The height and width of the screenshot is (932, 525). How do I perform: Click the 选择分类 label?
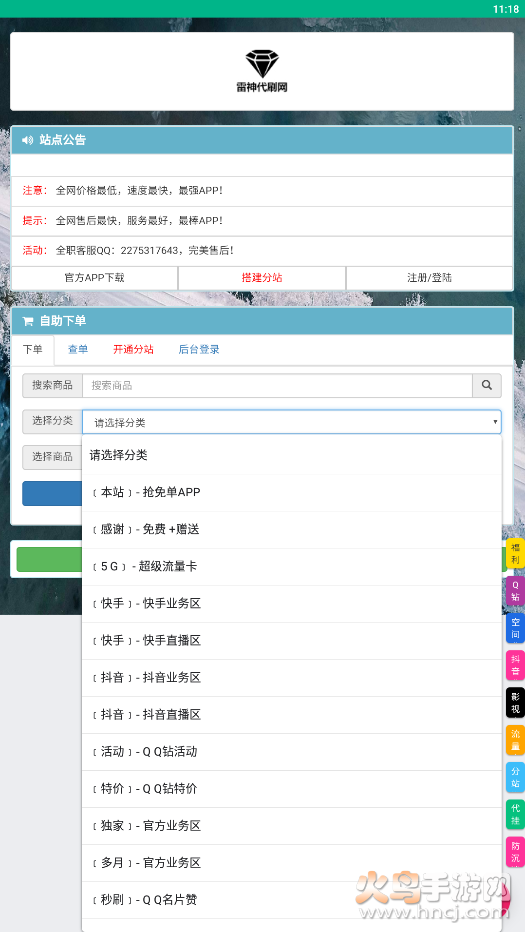point(52,421)
